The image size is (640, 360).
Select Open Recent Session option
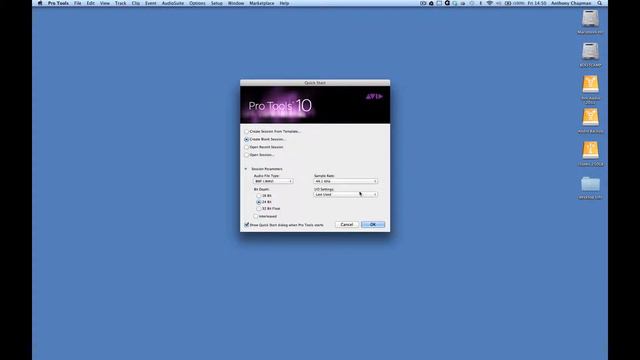247,147
